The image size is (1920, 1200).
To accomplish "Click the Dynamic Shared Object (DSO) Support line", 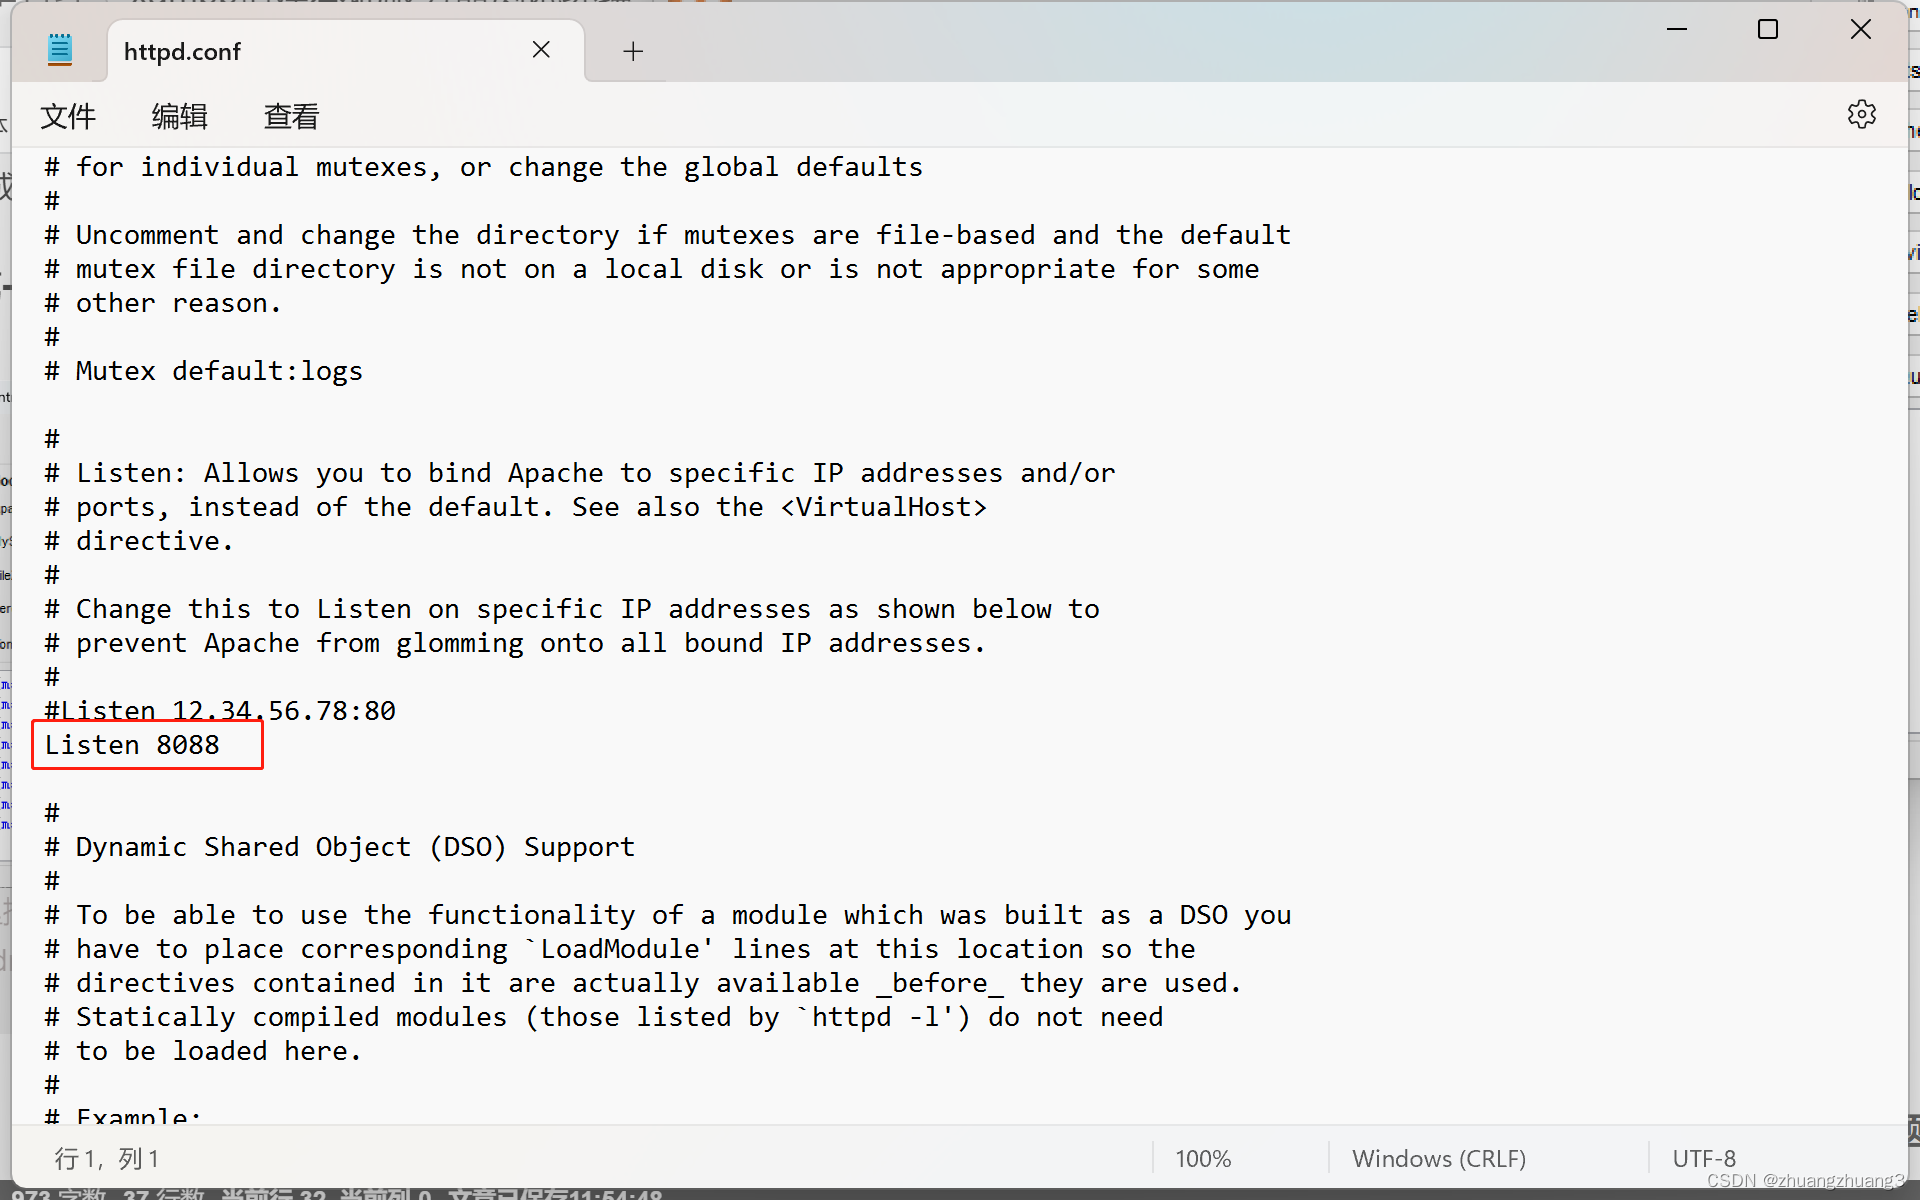I will (355, 847).
